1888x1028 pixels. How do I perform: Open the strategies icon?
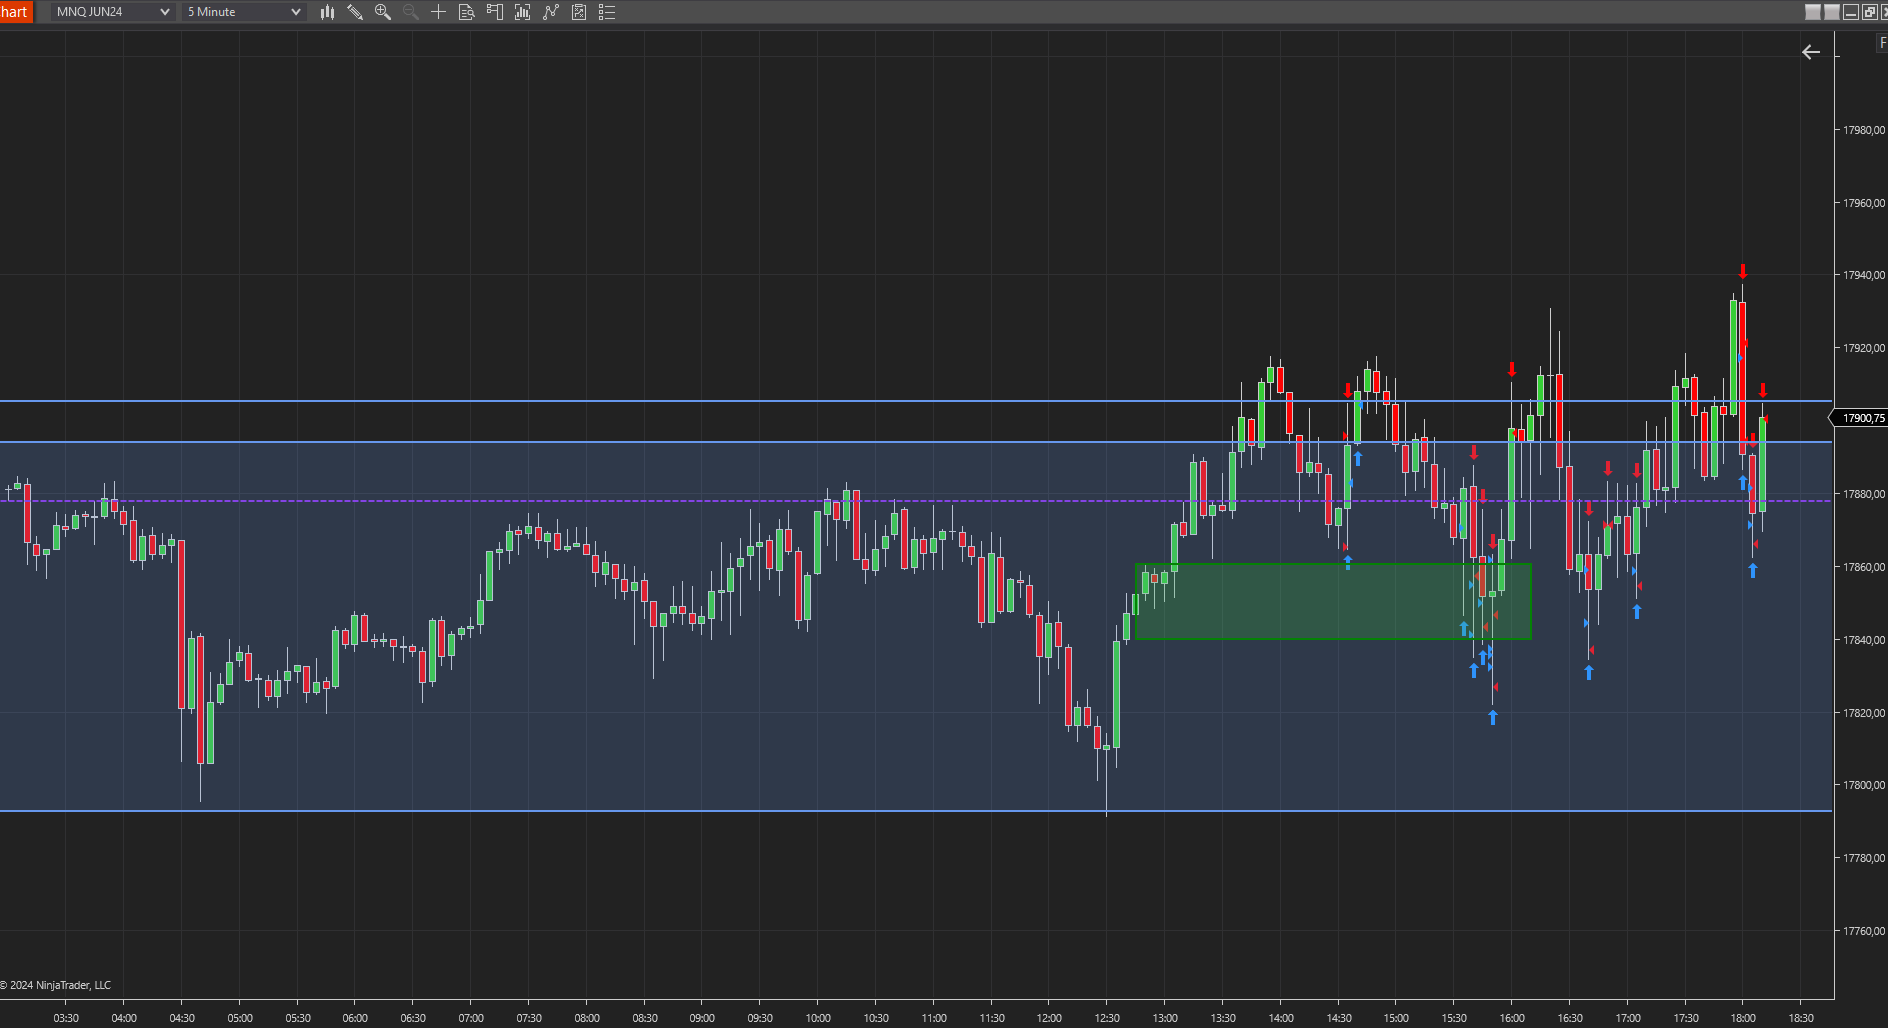578,12
